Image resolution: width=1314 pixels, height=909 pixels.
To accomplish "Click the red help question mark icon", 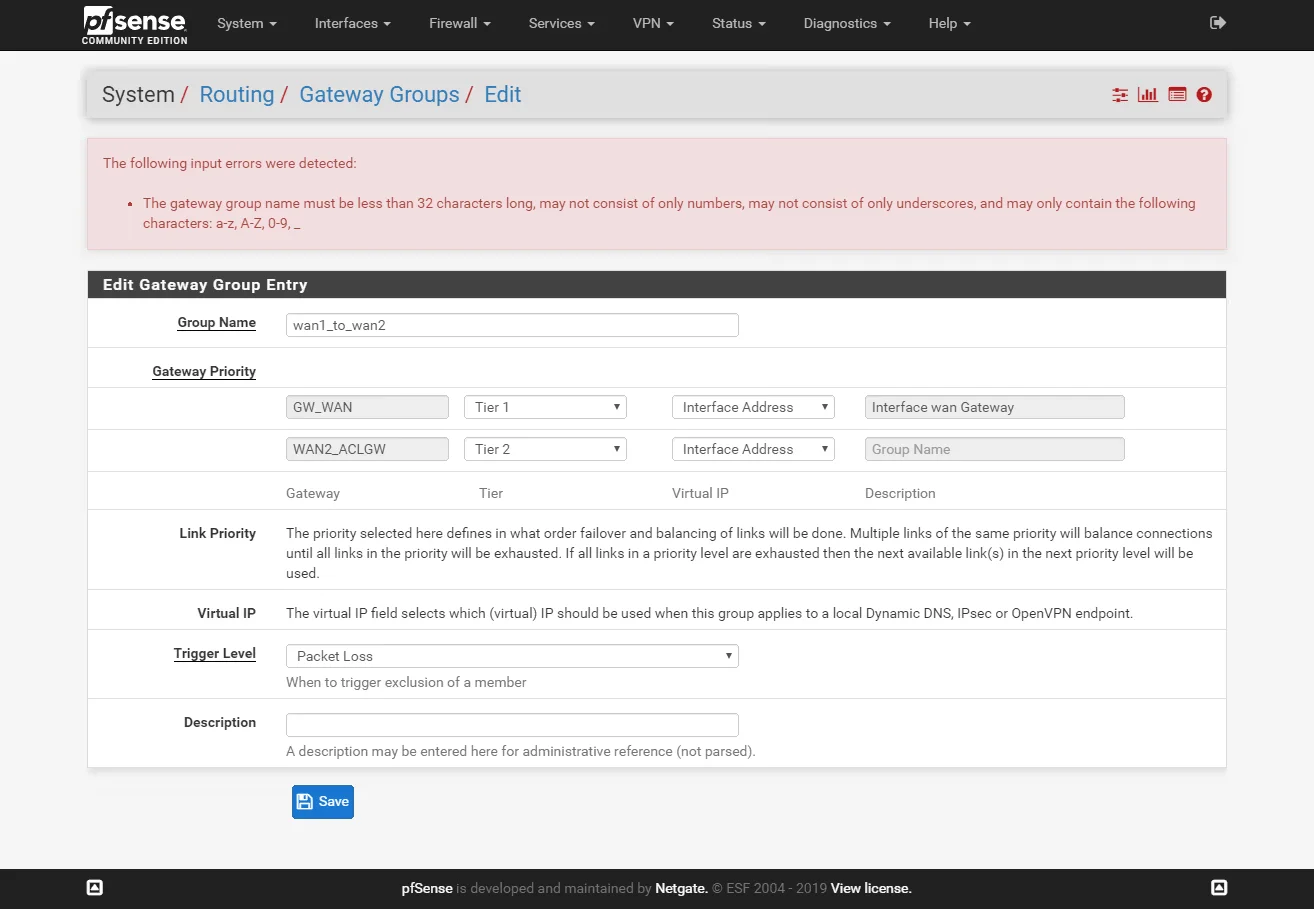I will (1204, 95).
